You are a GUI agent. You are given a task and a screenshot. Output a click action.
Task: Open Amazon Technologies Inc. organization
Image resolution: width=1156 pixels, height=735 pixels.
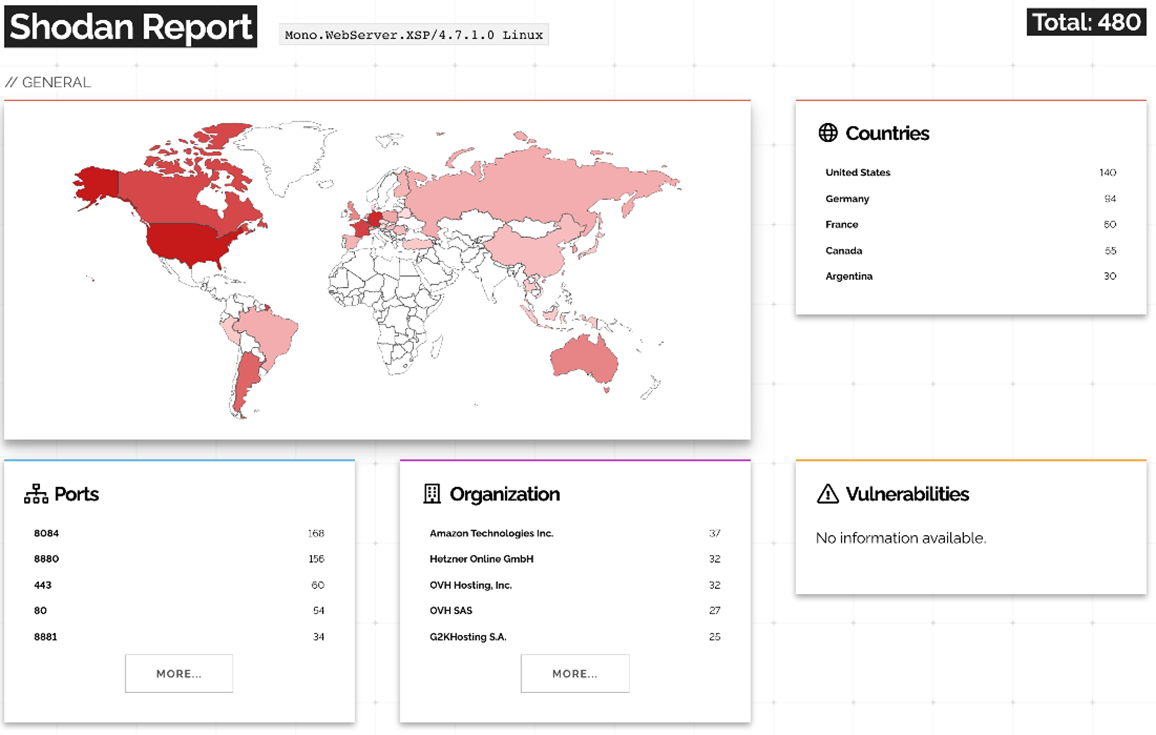[491, 534]
